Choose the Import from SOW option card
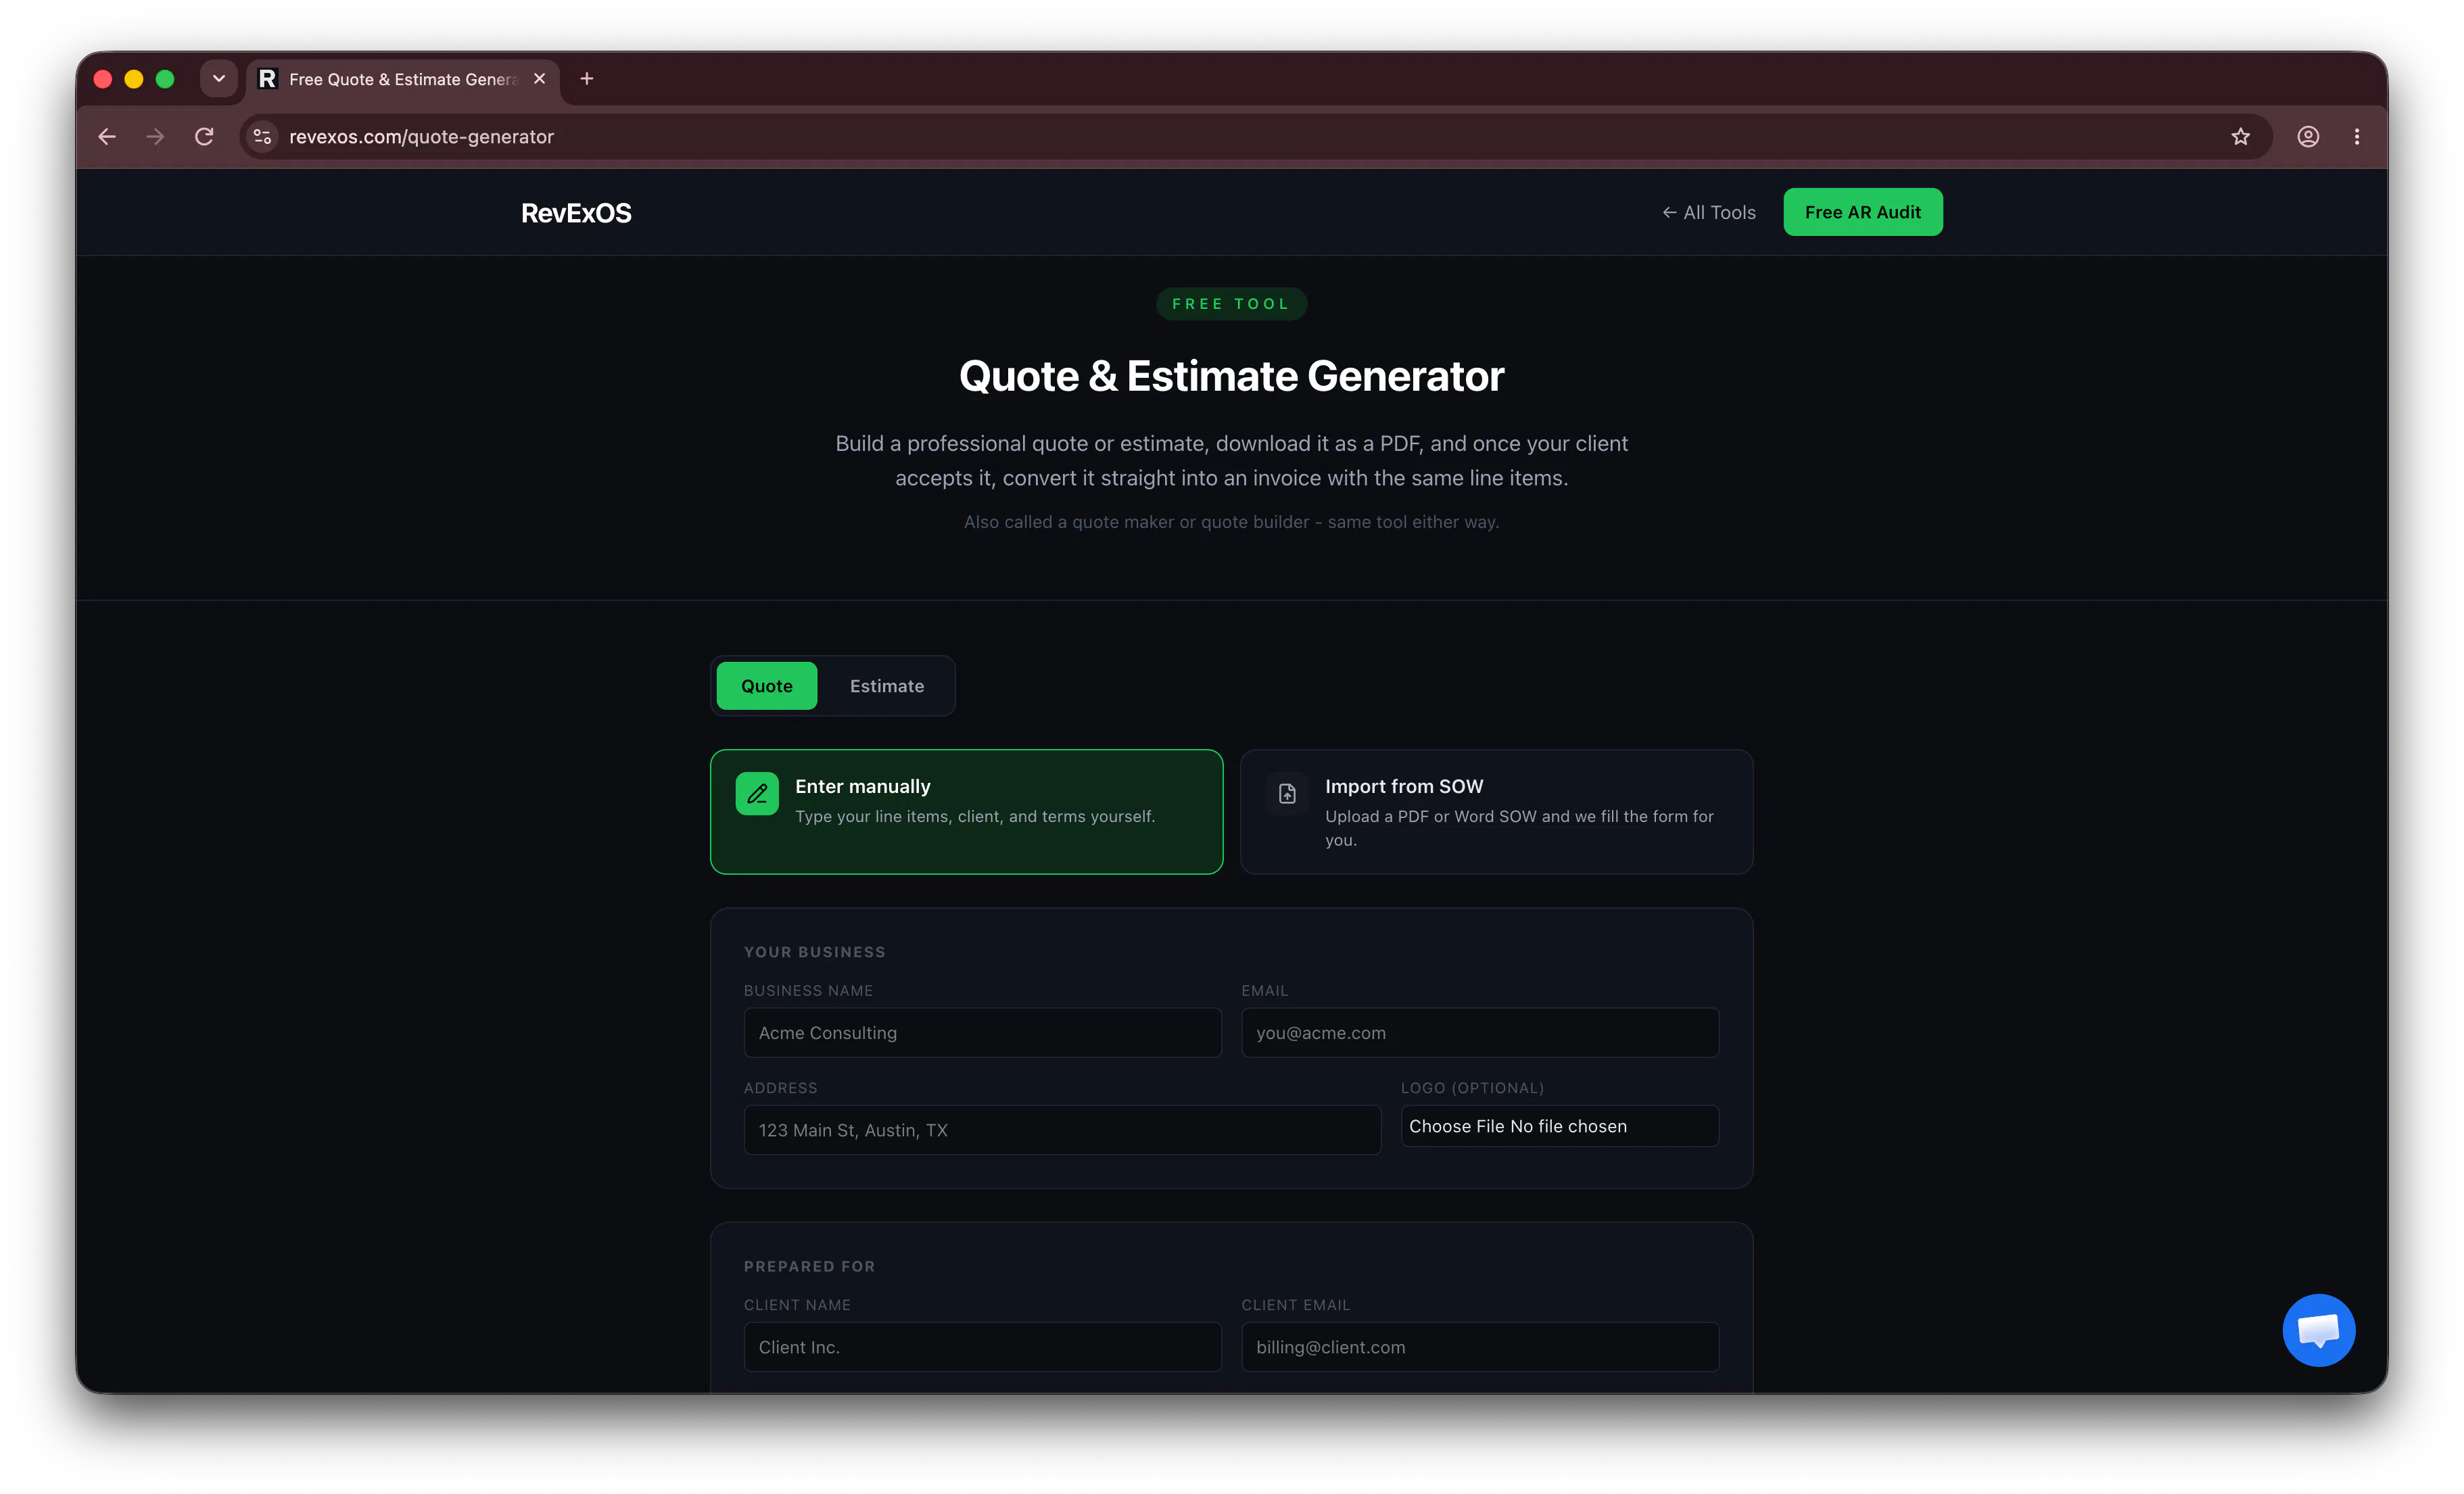The width and height of the screenshot is (2464, 1494). [1497, 812]
